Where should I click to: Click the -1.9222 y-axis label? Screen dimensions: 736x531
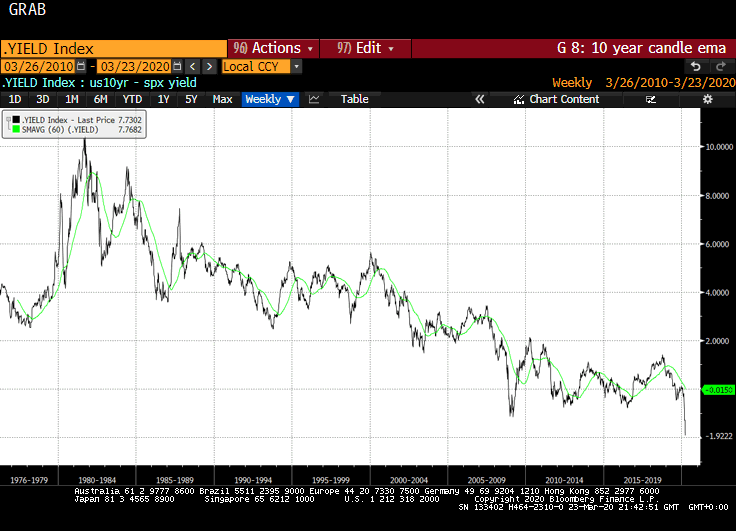[x=719, y=436]
